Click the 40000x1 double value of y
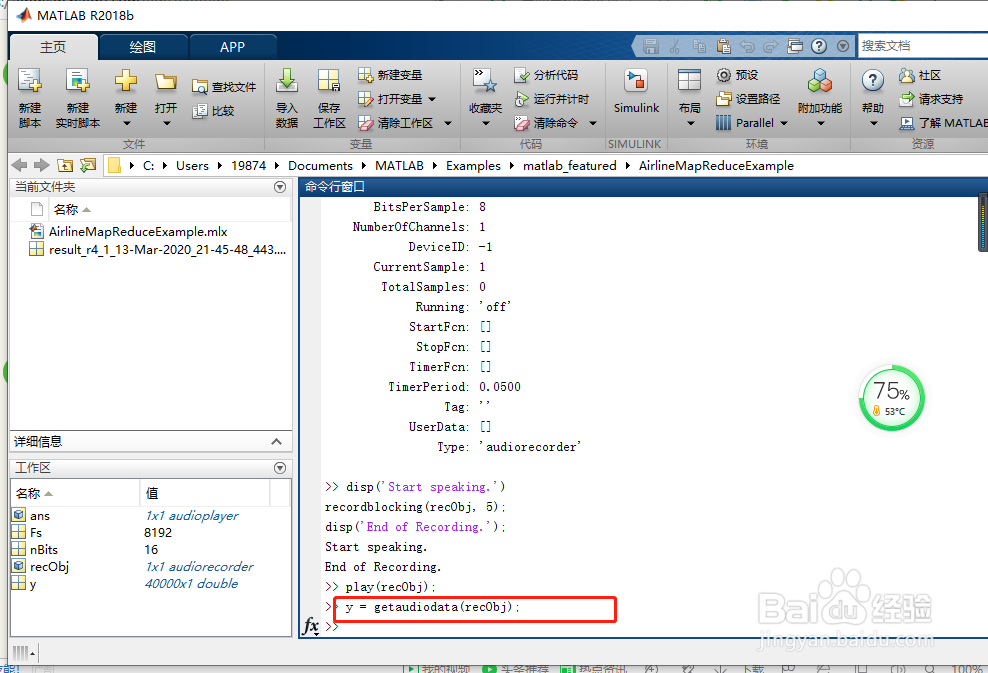Image resolution: width=988 pixels, height=673 pixels. click(x=192, y=584)
